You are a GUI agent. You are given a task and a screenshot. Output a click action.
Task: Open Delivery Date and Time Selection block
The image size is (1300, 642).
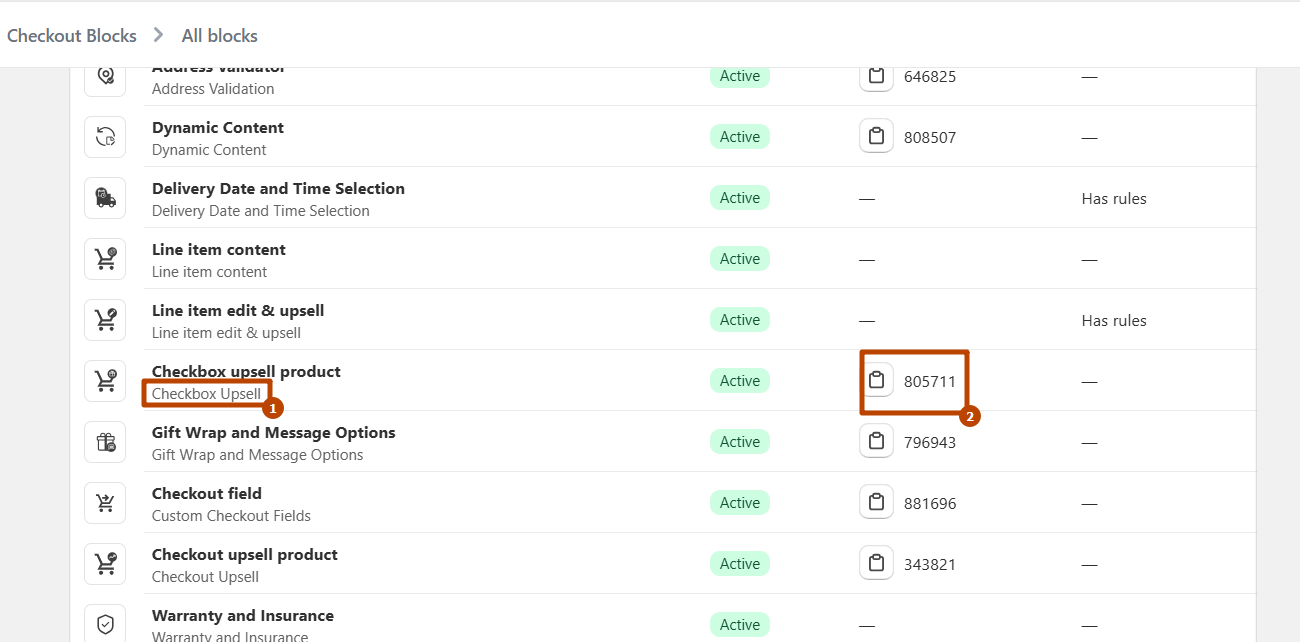[278, 189]
